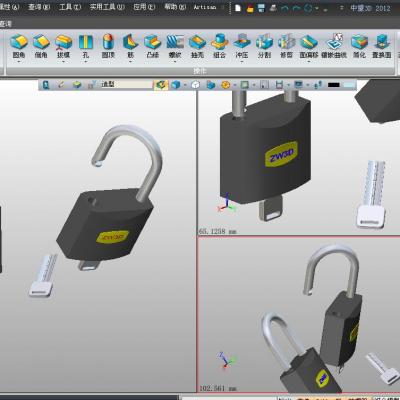Open the 帮助(H) menu

175,7
